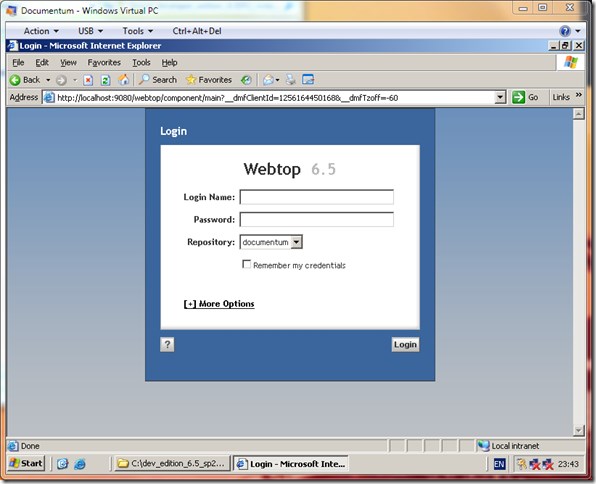This screenshot has width=596, height=484.
Task: Click the EN language bar indicator
Action: [x=499, y=464]
